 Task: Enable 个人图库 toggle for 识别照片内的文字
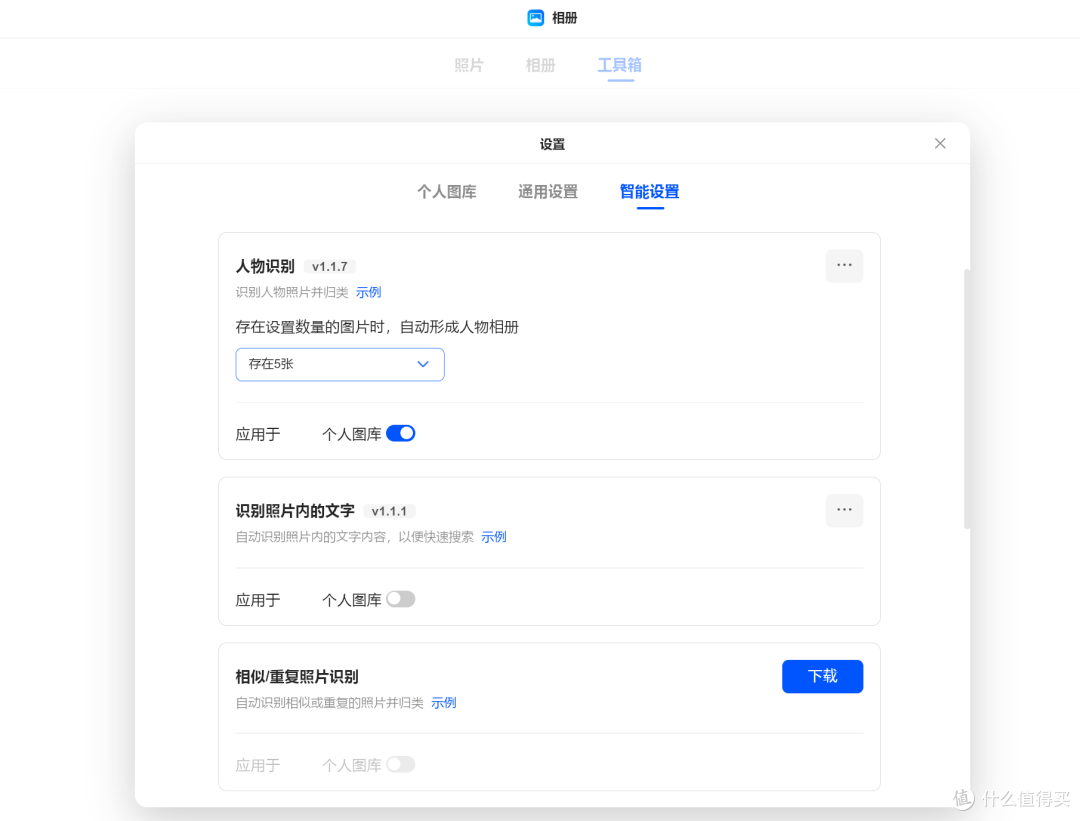click(x=400, y=599)
